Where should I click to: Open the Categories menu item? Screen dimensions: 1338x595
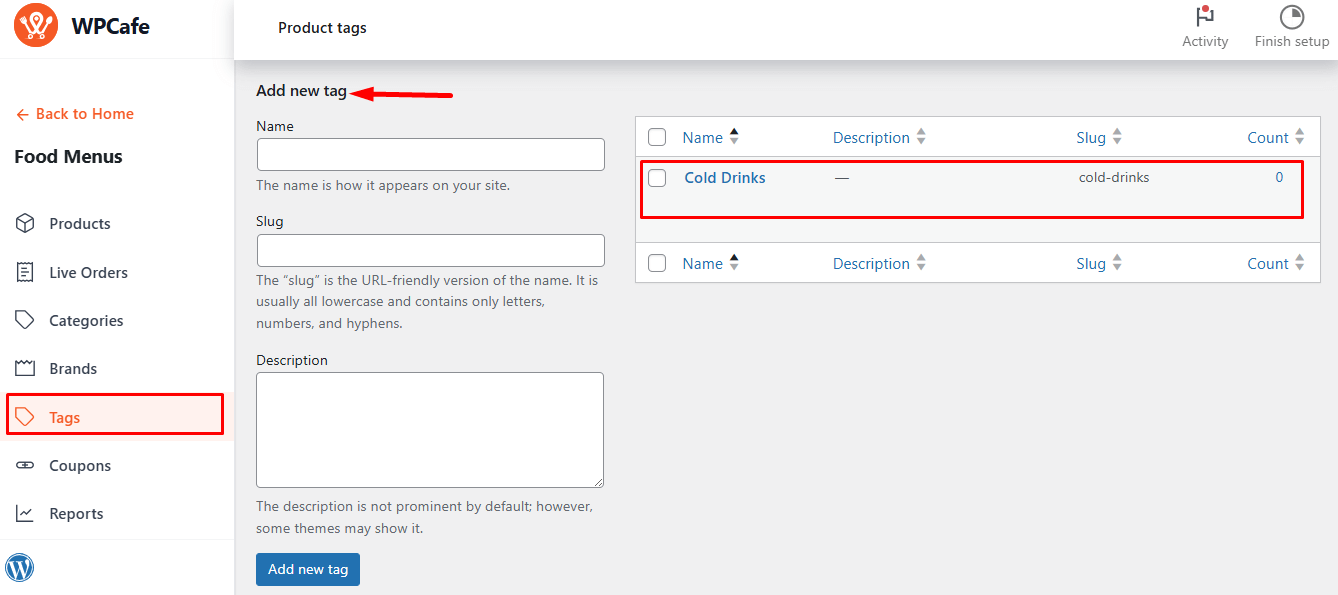86,321
